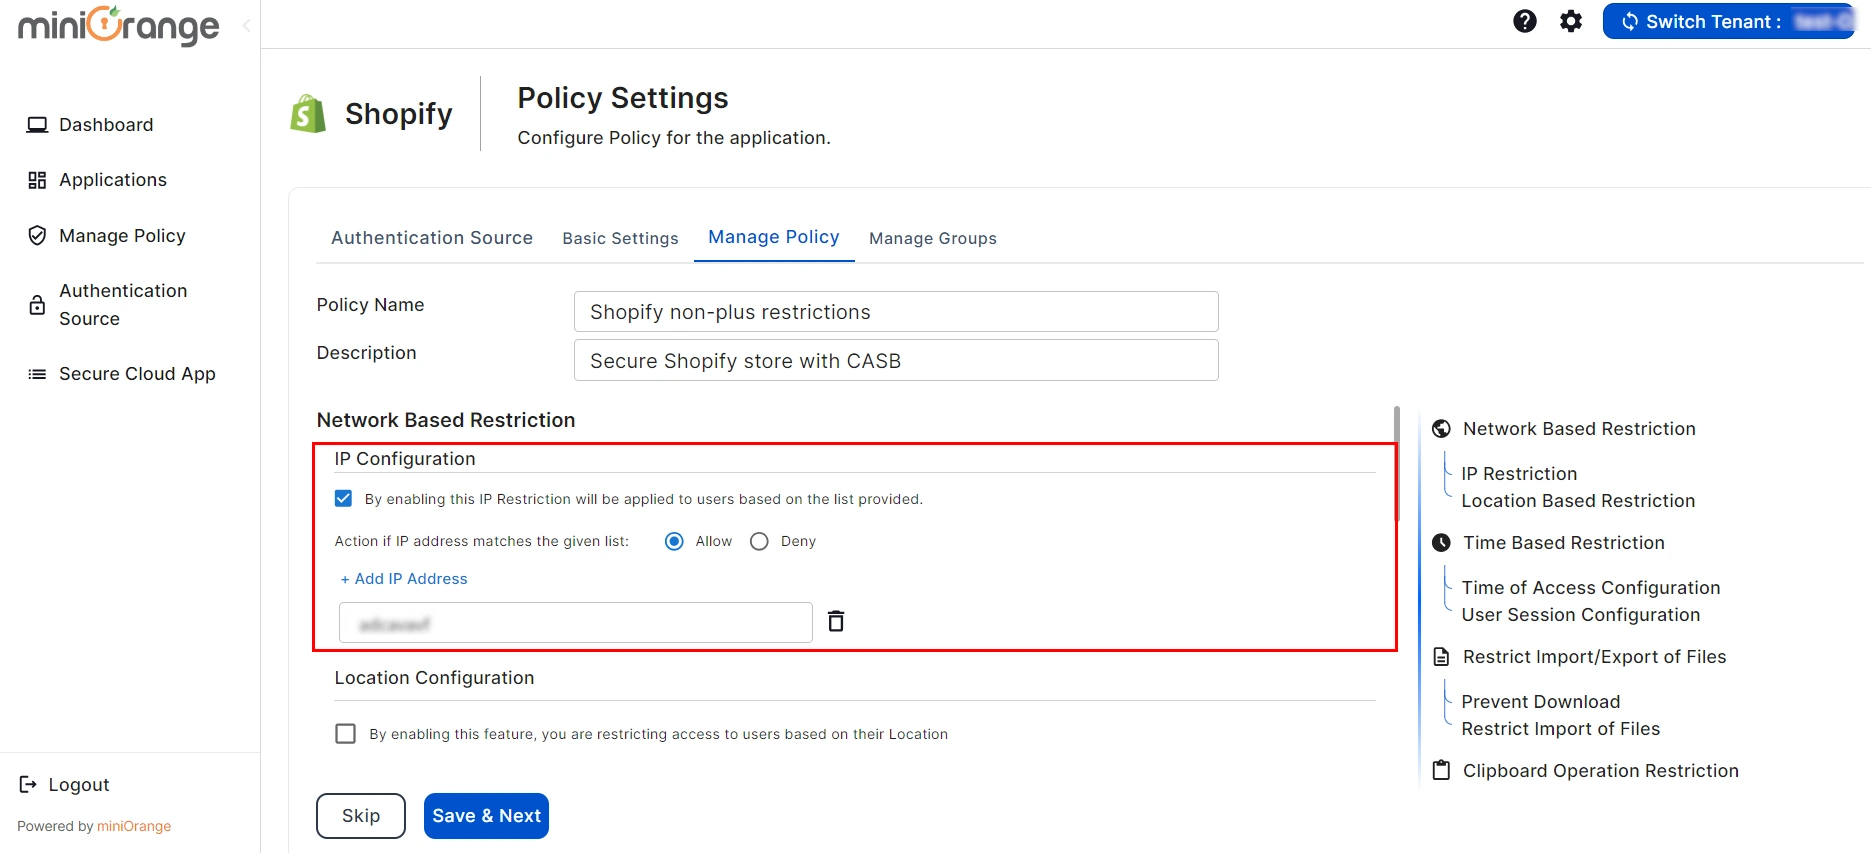The width and height of the screenshot is (1871, 853).
Task: Jump to IP Restriction in outline
Action: tap(1519, 474)
